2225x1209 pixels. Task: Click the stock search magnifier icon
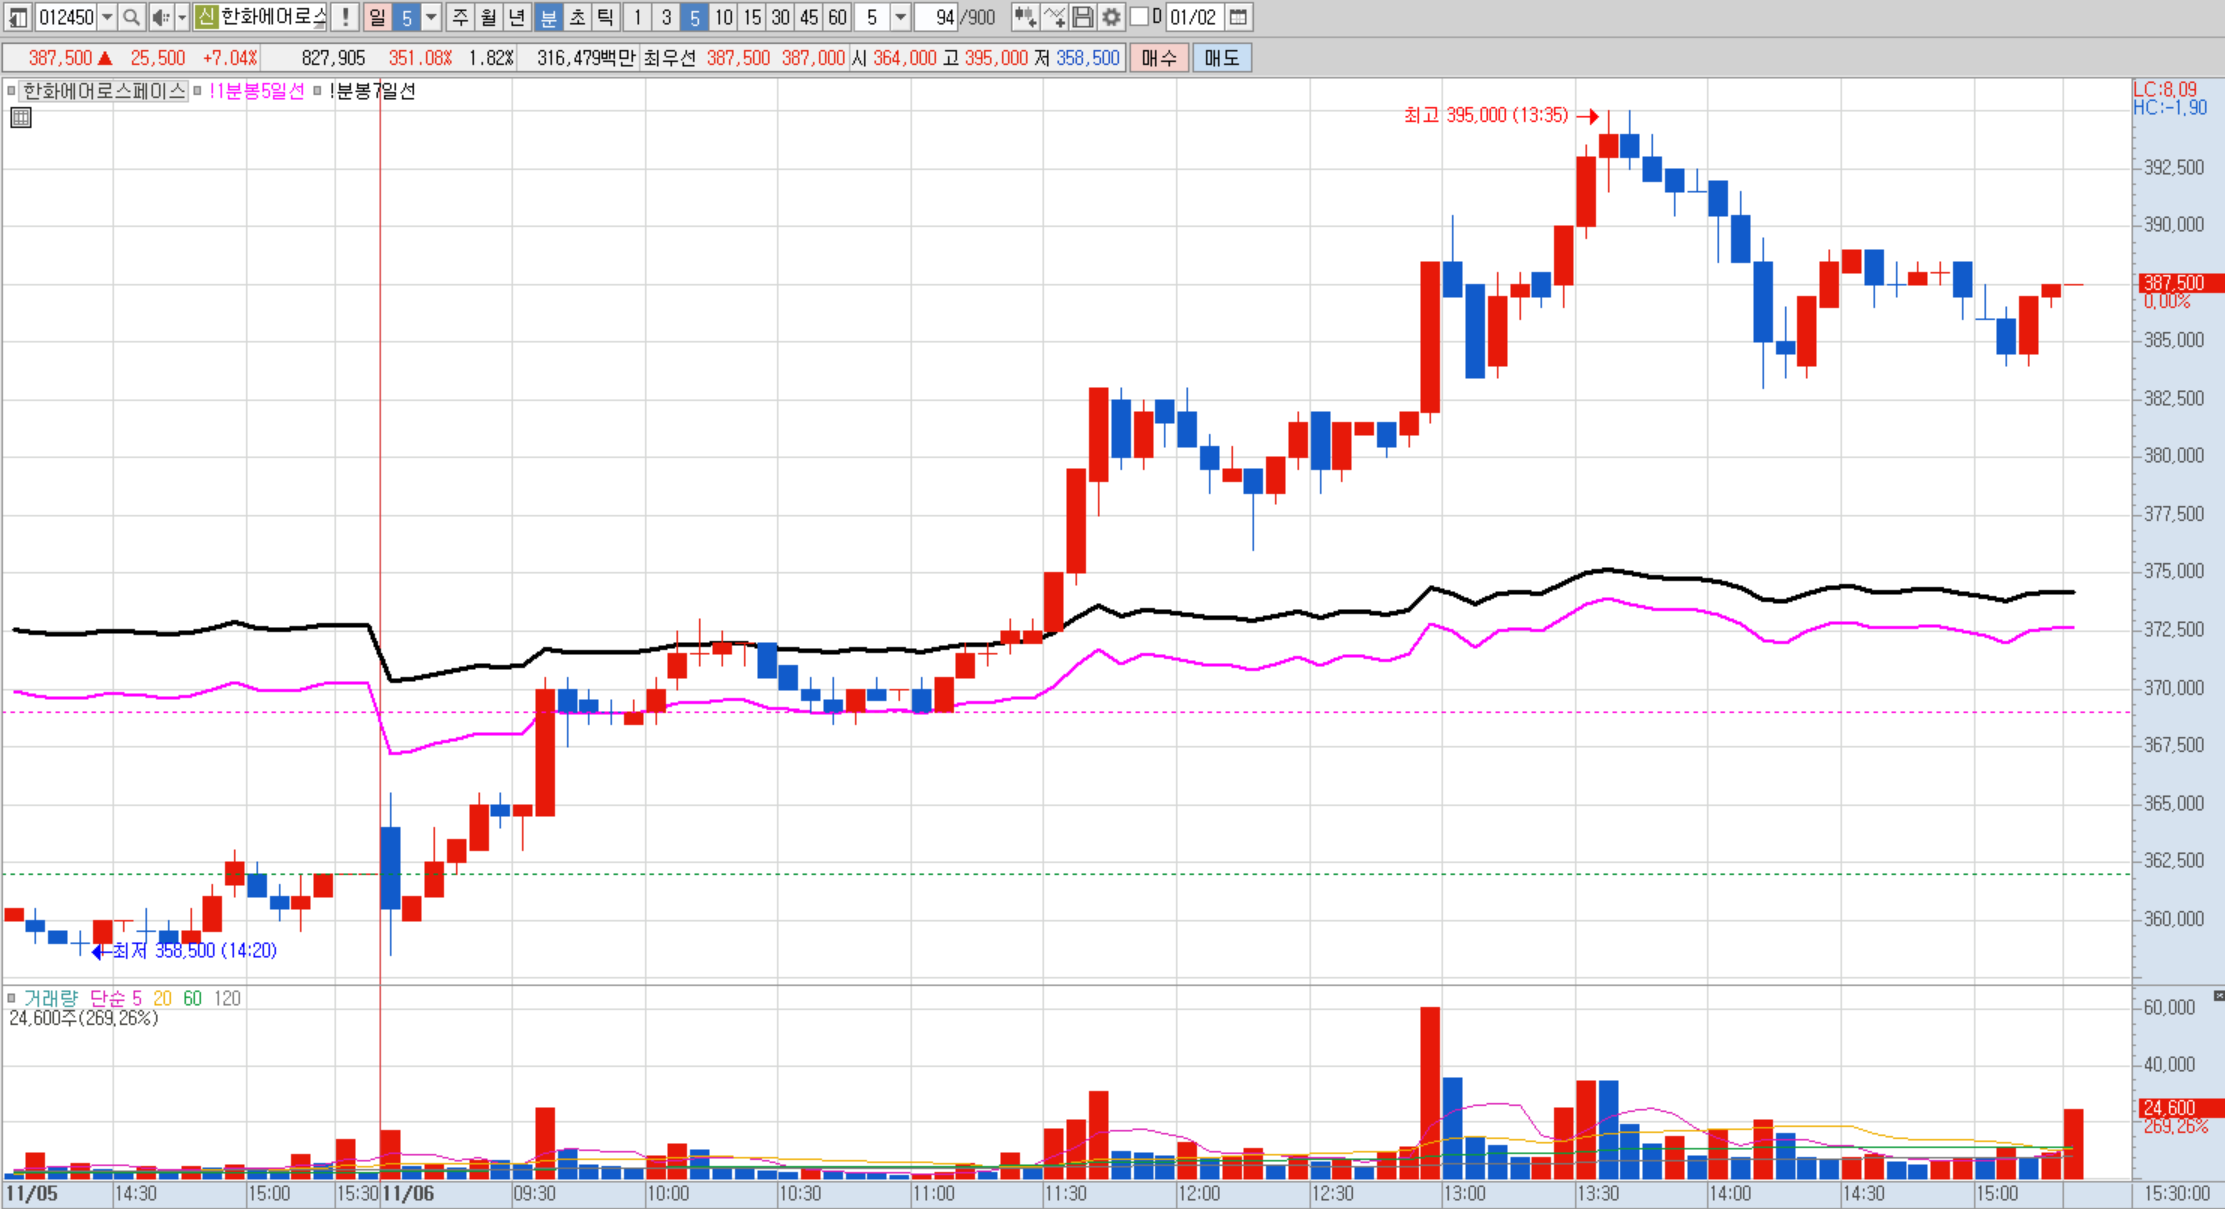[x=131, y=17]
